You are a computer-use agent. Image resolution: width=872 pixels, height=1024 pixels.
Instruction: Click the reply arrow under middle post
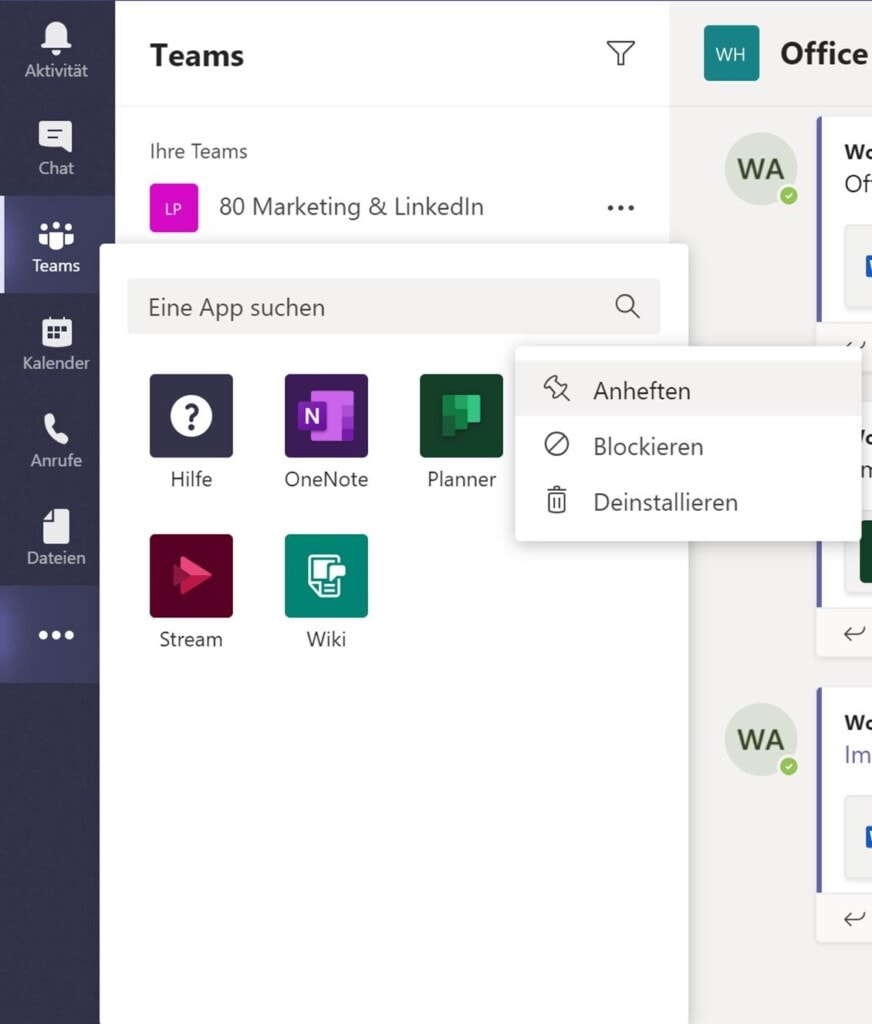pos(854,633)
